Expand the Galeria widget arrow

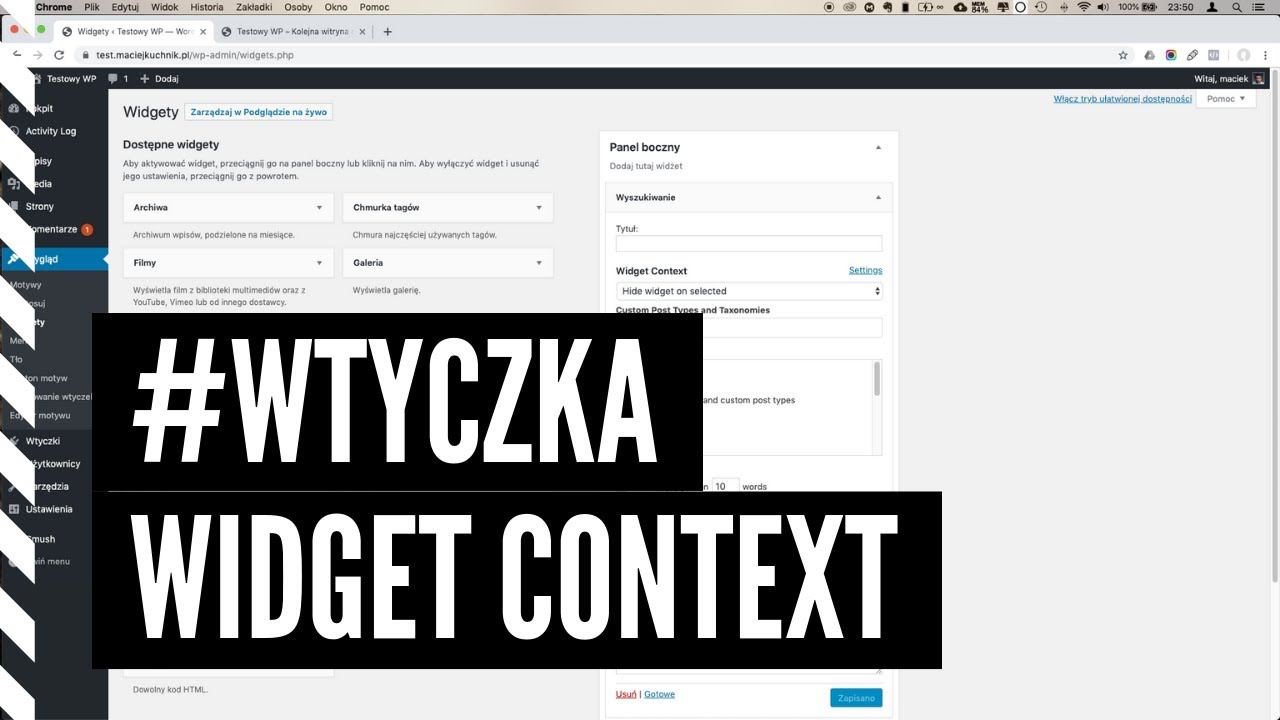tap(538, 263)
